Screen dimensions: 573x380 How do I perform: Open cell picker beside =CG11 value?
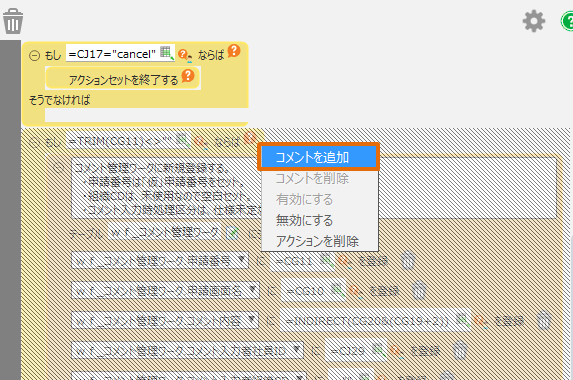pos(326,260)
